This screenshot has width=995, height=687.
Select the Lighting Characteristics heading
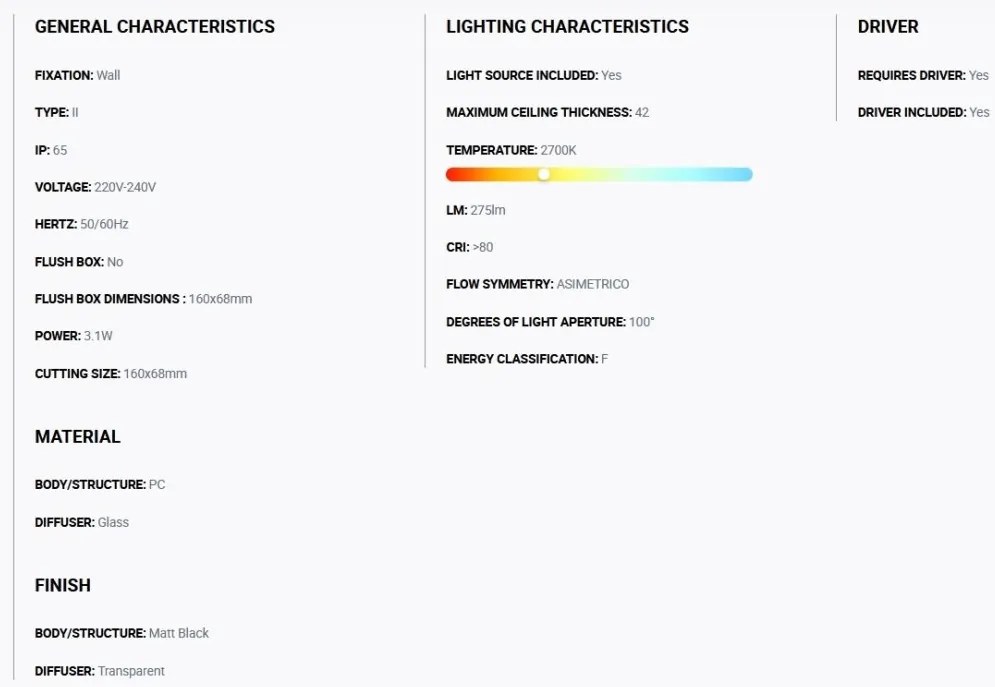(567, 27)
